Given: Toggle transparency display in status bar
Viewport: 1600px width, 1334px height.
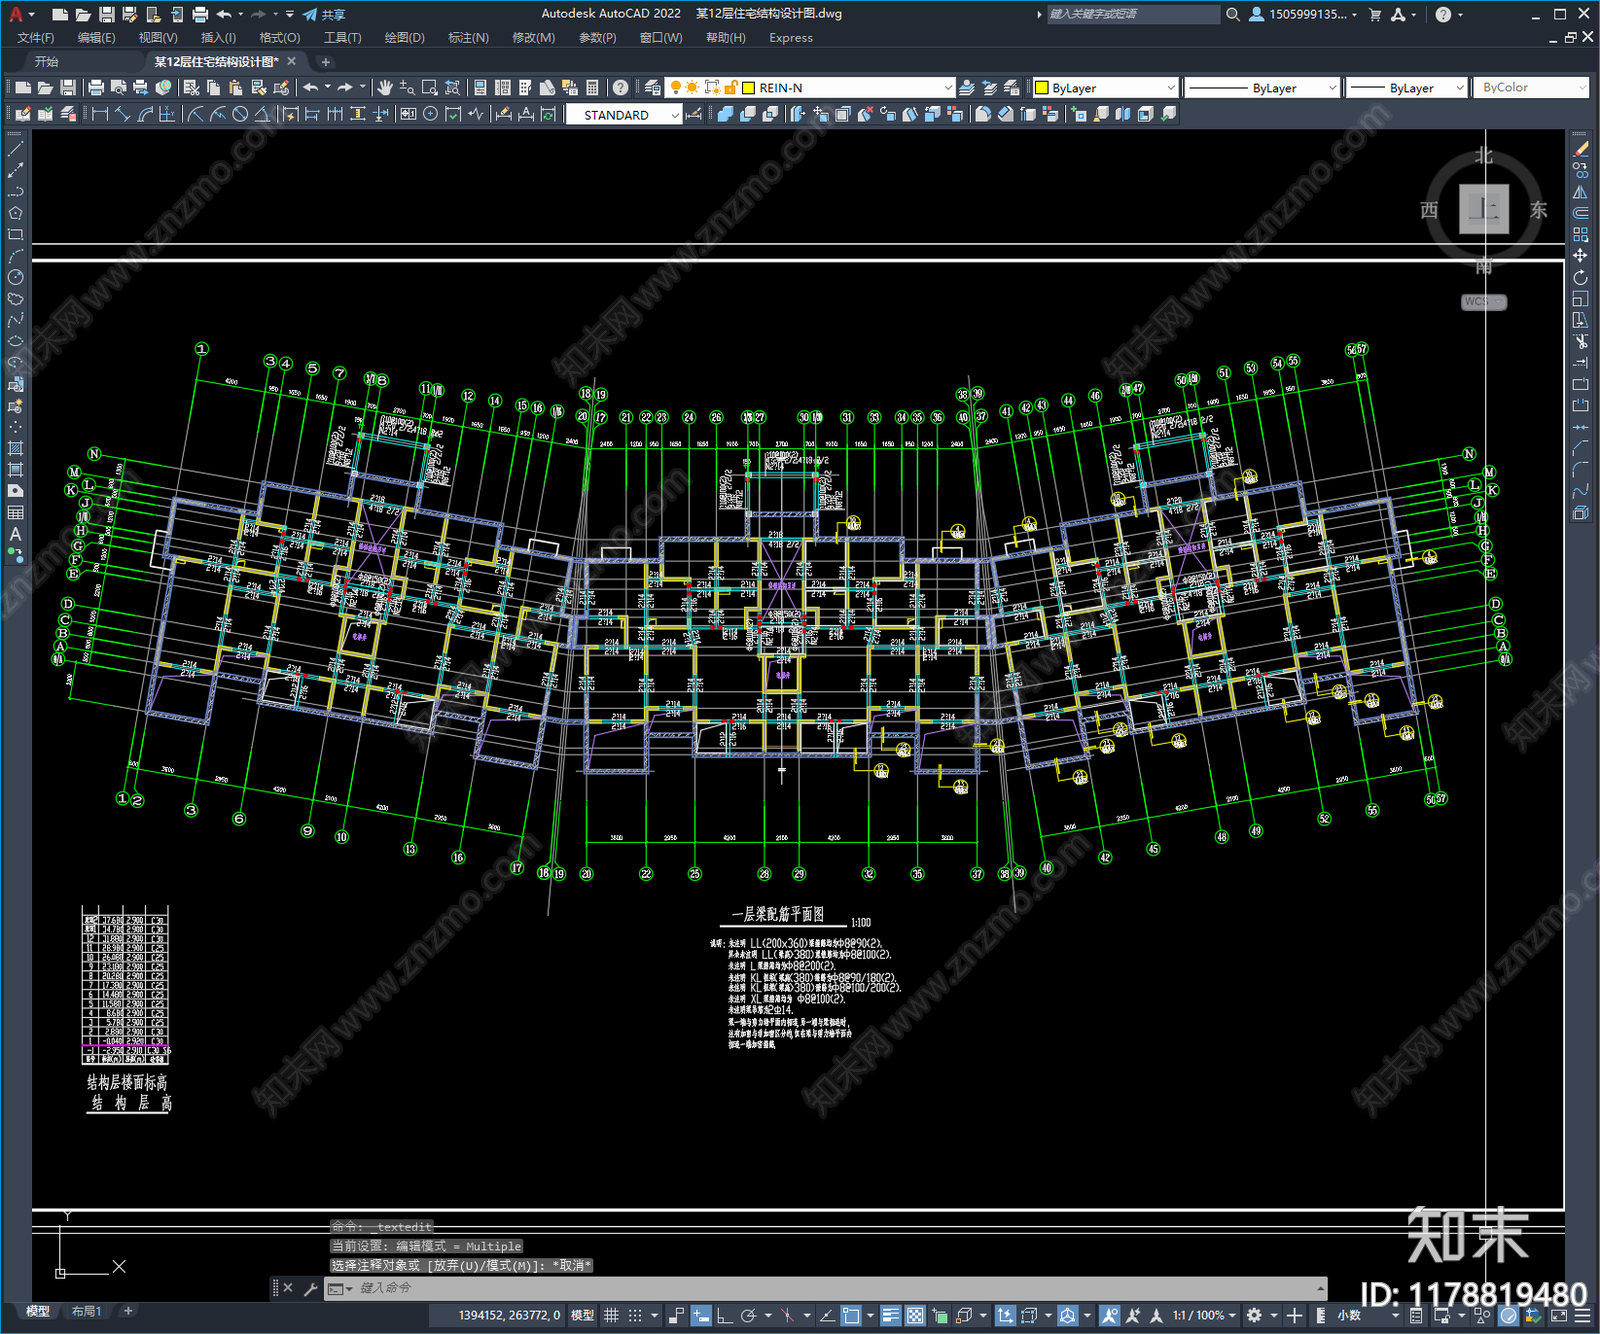Looking at the screenshot, I should [x=915, y=1315].
